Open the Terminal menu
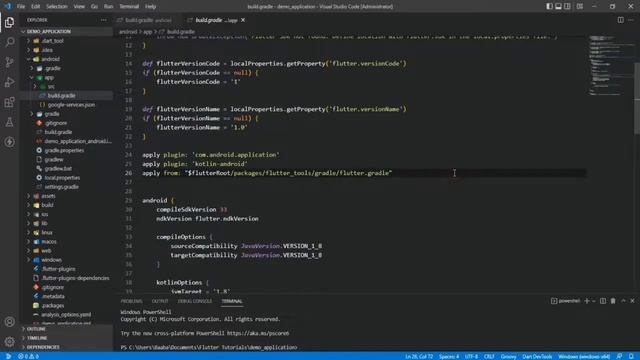640x360 pixels. click(129, 7)
